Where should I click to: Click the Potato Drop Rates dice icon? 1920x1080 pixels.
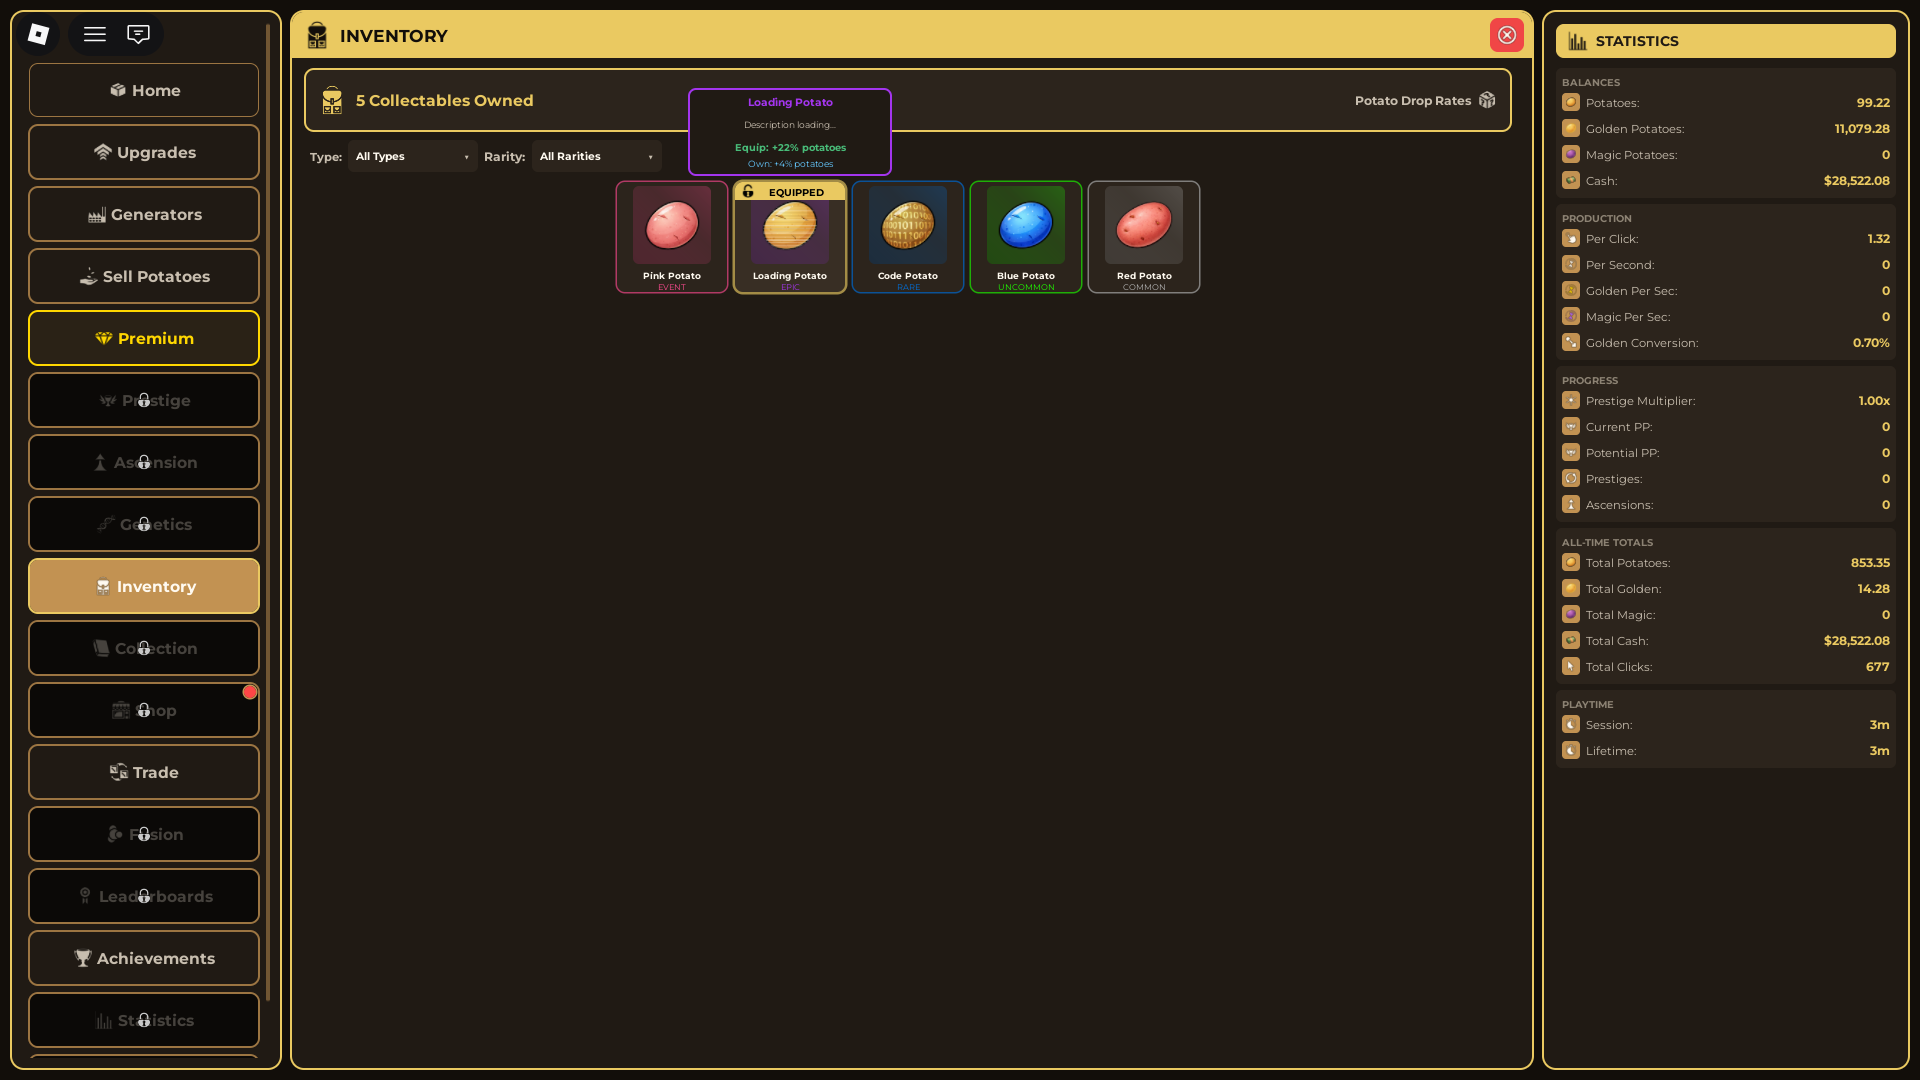pos(1487,100)
